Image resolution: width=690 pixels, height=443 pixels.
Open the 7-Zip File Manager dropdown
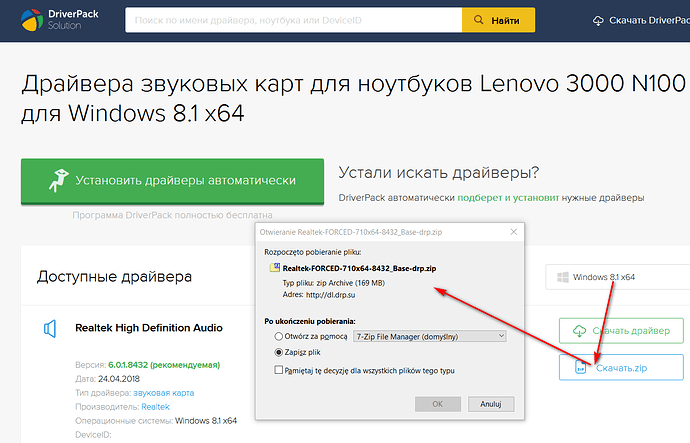(x=434, y=336)
